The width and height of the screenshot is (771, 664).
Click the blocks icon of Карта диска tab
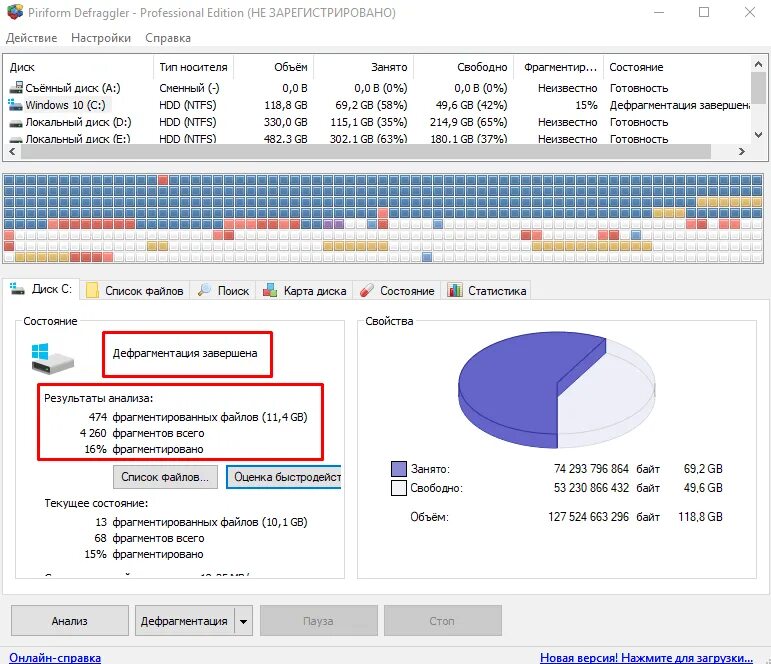coord(269,290)
